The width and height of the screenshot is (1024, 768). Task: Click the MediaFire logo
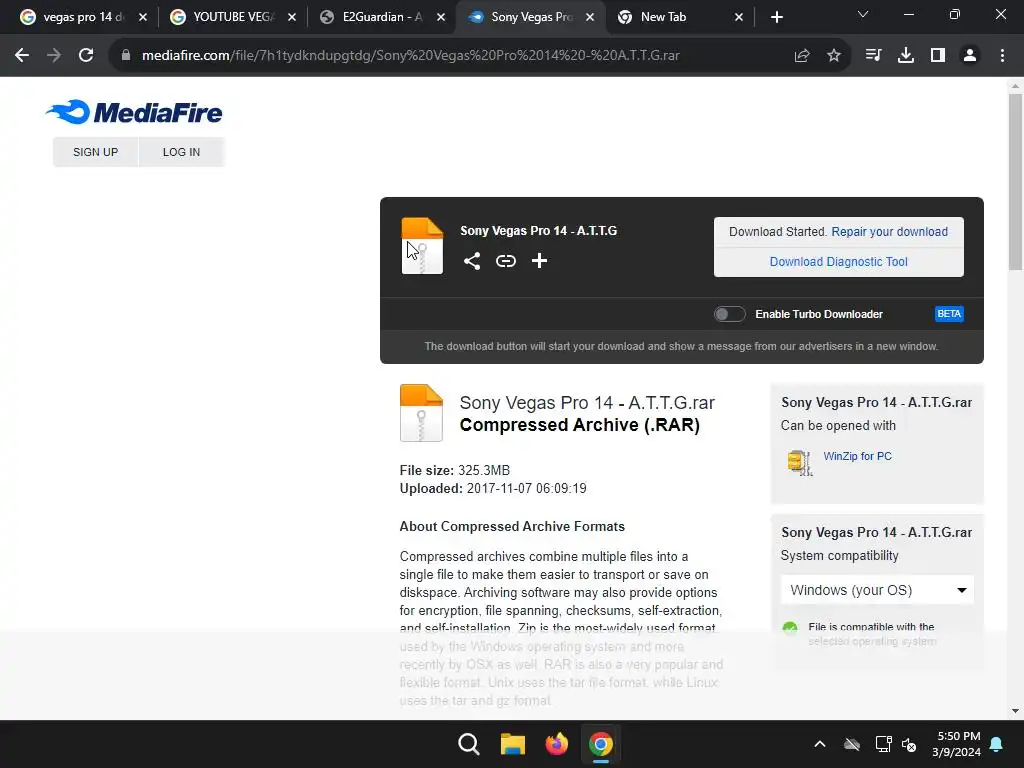pyautogui.click(x=134, y=112)
